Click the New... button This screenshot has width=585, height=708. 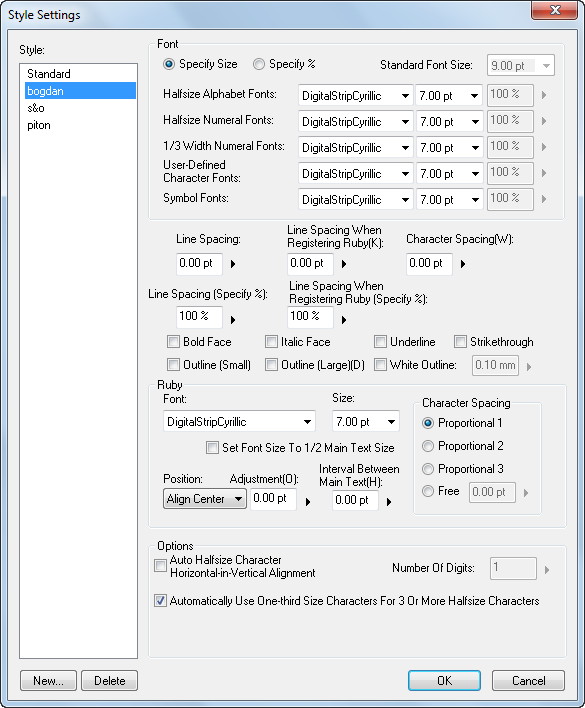click(x=48, y=680)
